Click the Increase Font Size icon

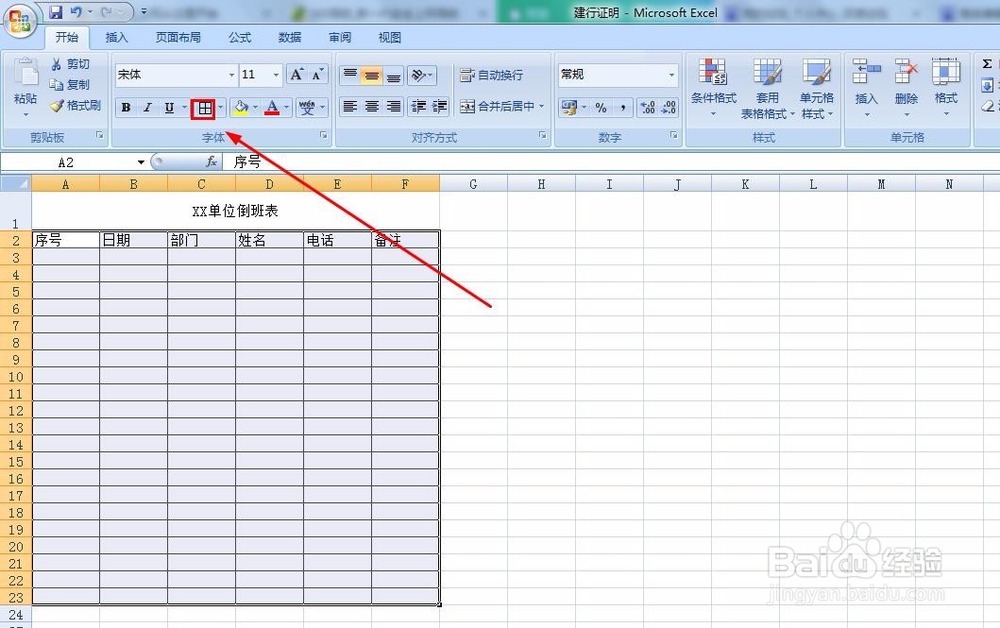tap(295, 72)
